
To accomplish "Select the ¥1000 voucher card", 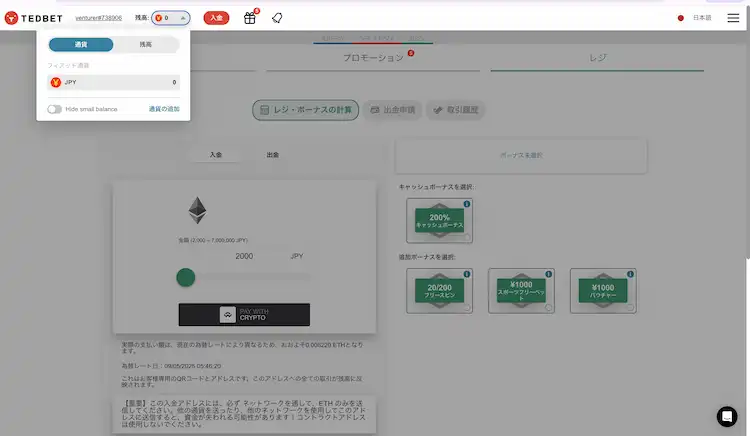I will pos(603,291).
